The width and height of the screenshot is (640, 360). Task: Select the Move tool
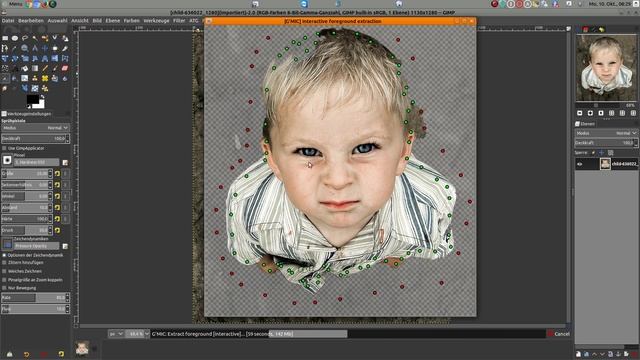click(45, 48)
